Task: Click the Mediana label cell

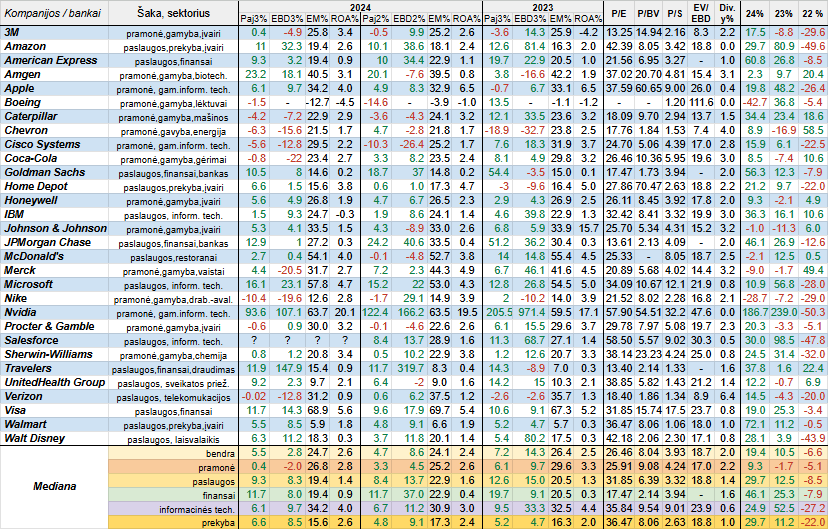Action: 54,487
